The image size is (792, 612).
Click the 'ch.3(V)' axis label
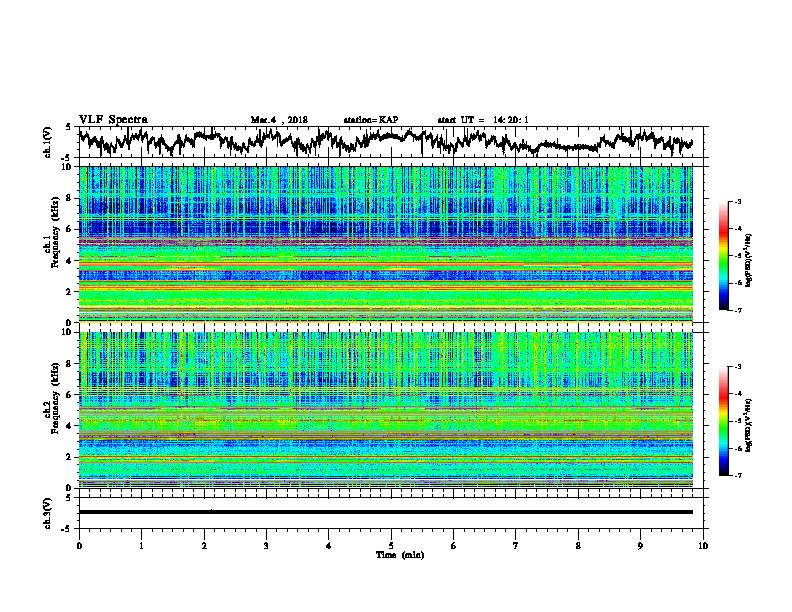pos(48,513)
